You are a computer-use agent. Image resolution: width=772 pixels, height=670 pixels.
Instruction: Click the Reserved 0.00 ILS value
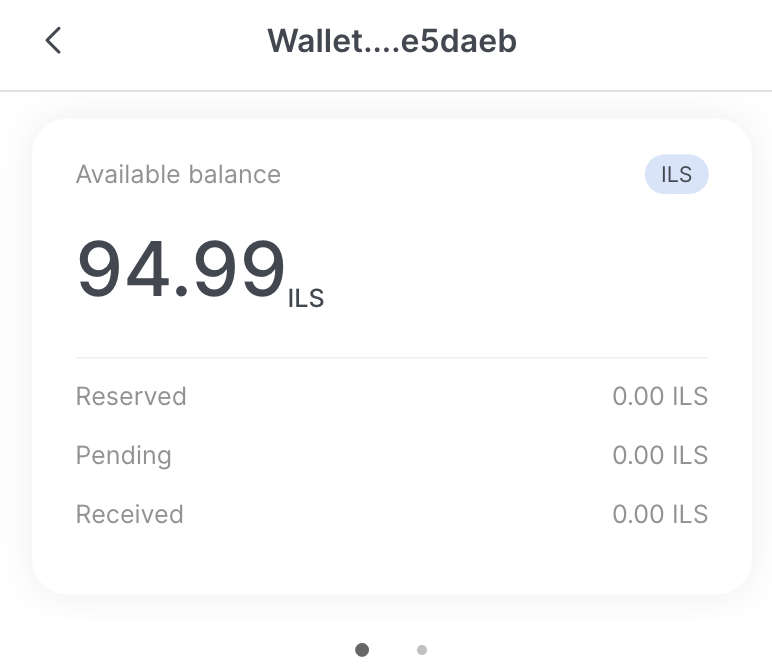[660, 396]
